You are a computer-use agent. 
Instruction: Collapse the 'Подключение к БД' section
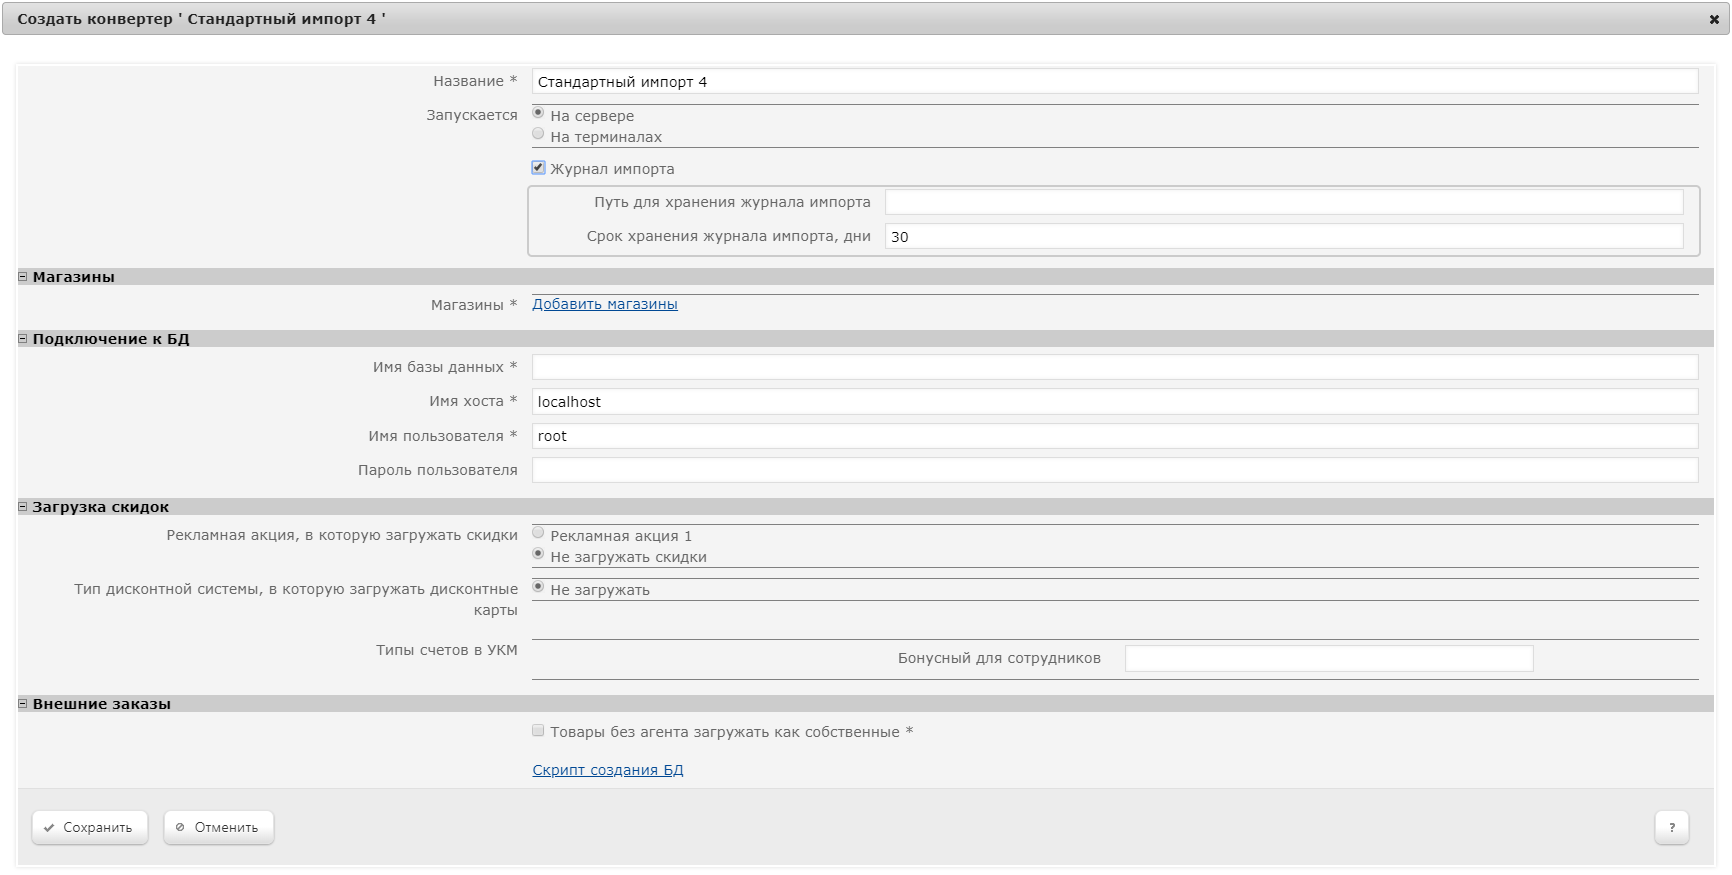click(23, 339)
